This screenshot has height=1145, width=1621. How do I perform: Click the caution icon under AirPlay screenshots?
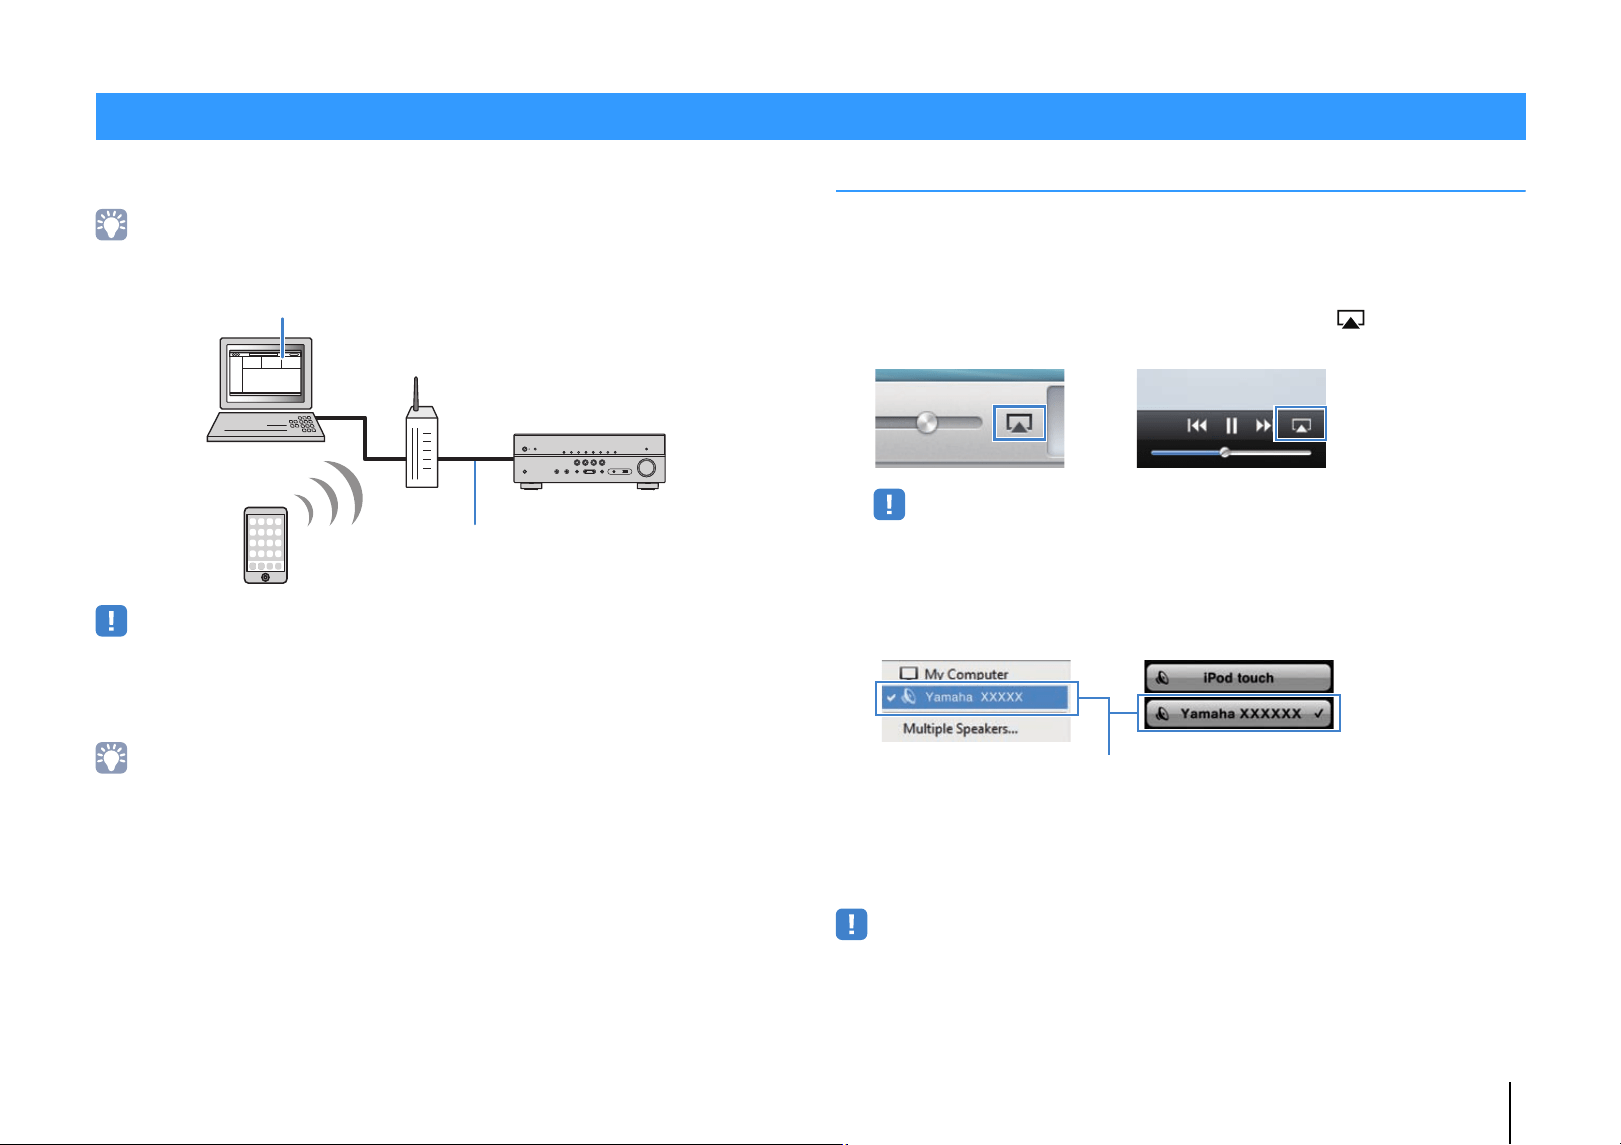pos(889,504)
